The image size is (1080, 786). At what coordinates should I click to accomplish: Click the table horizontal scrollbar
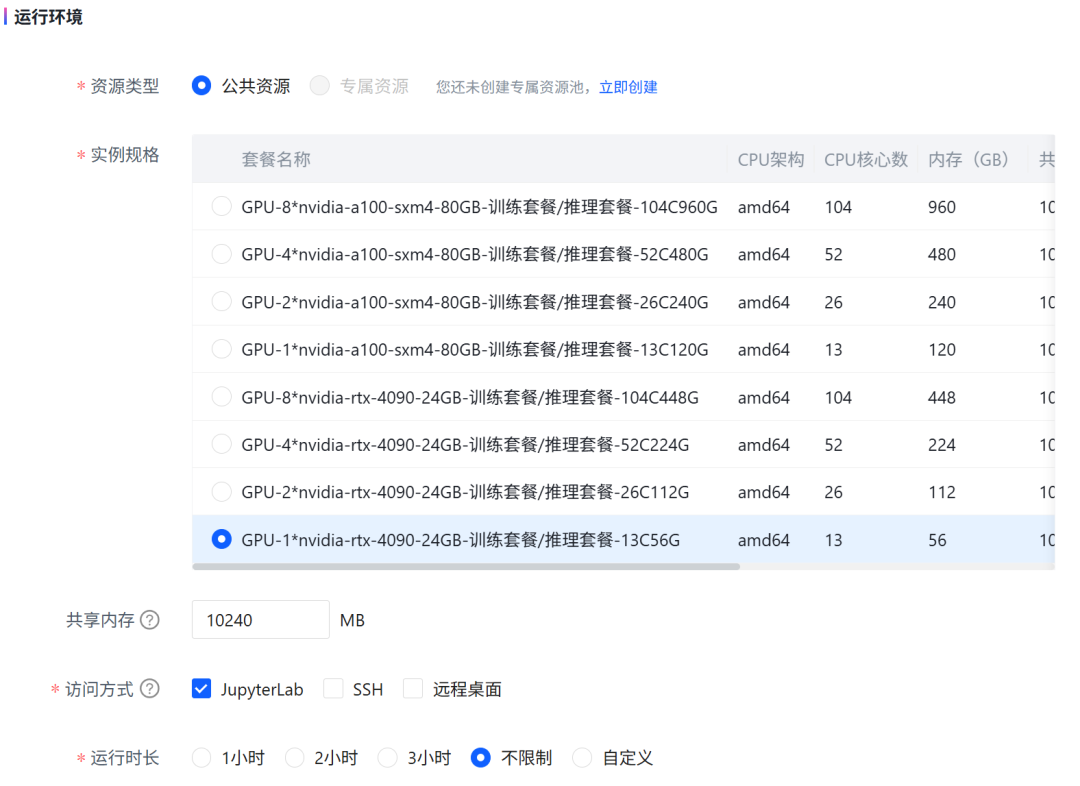point(466,566)
